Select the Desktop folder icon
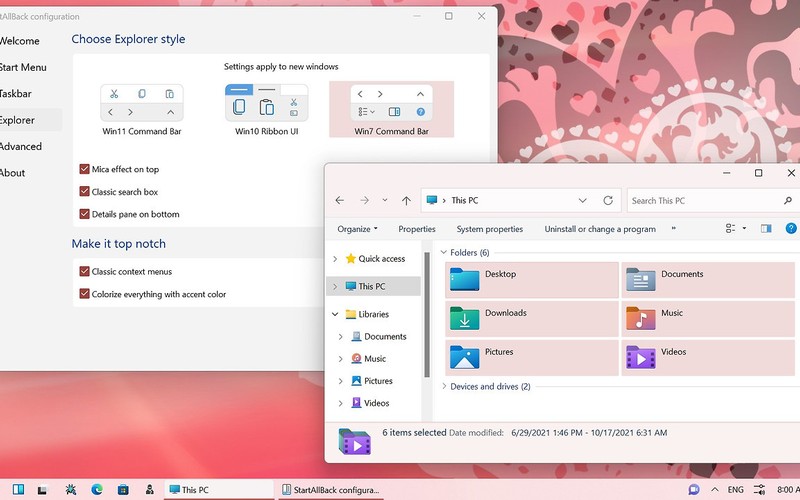Image resolution: width=800 pixels, height=500 pixels. pyautogui.click(x=464, y=280)
